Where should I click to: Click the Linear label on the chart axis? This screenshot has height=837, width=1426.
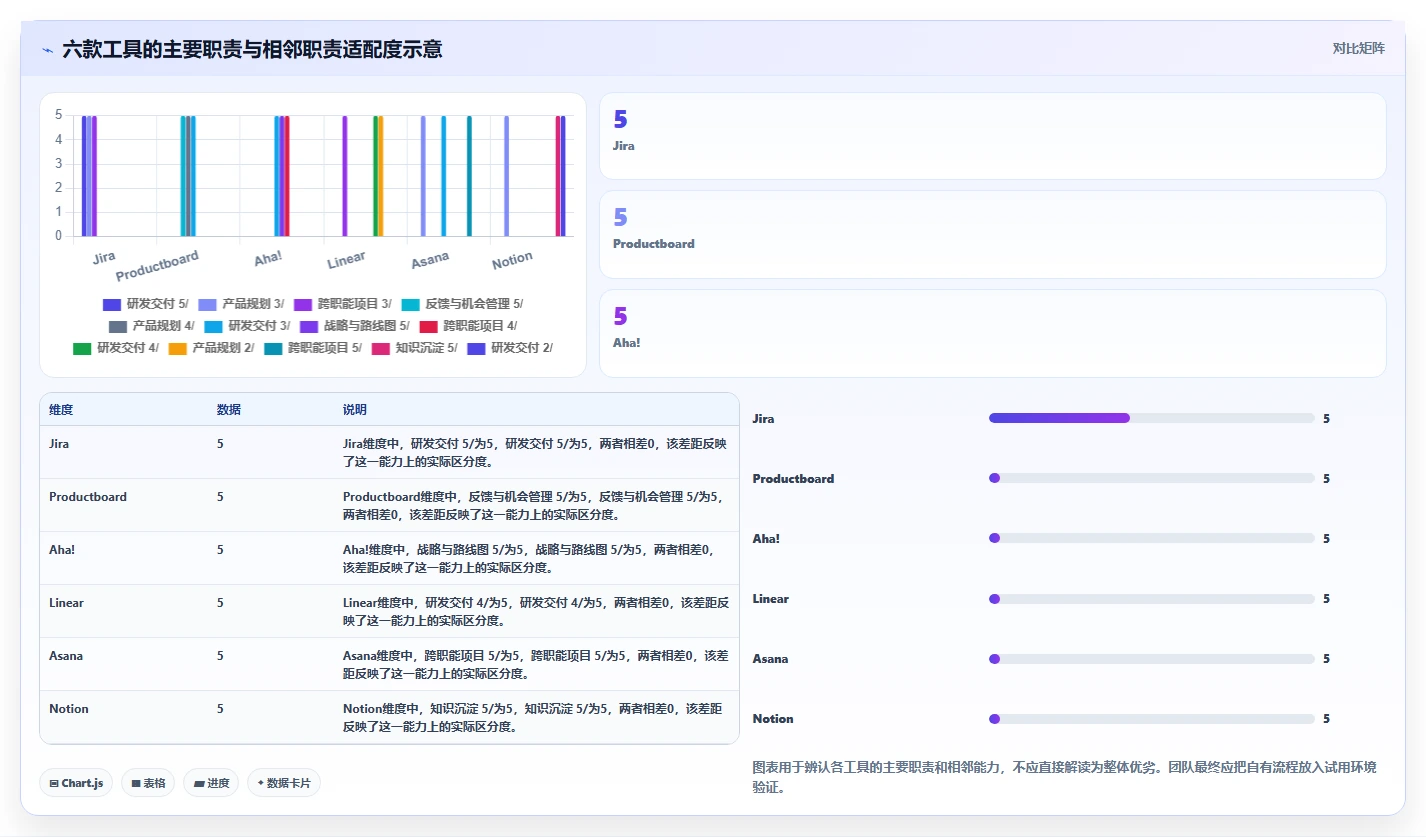(346, 261)
